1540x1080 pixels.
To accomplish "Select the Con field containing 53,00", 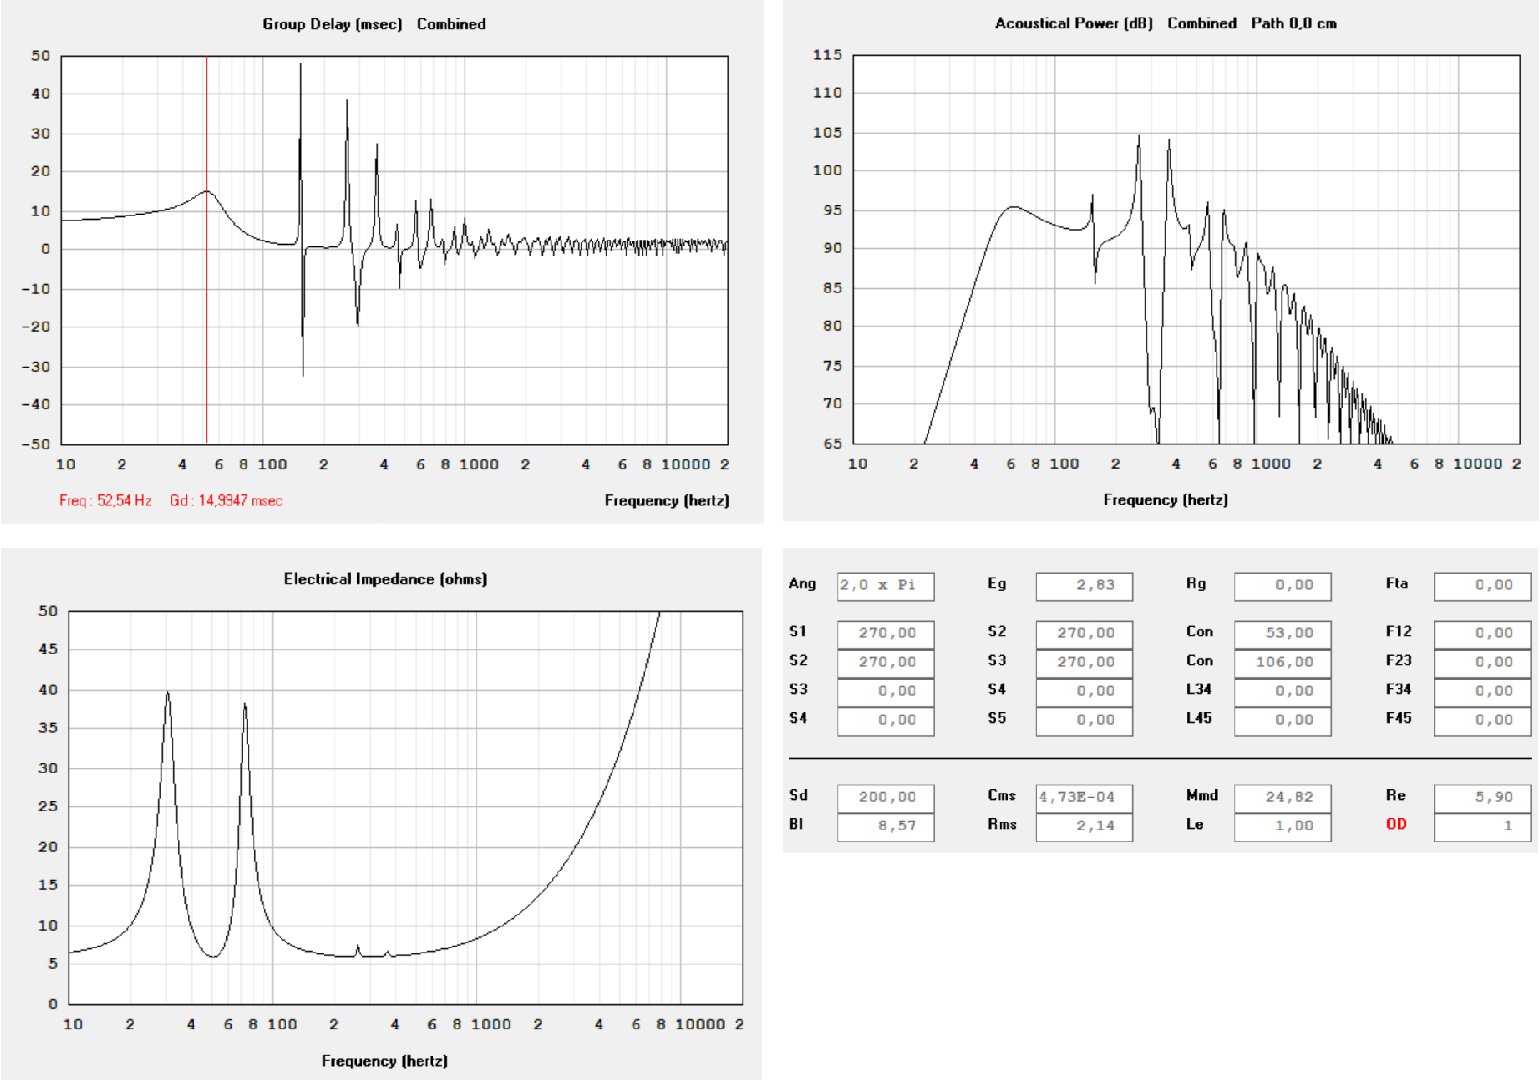I will (1282, 634).
